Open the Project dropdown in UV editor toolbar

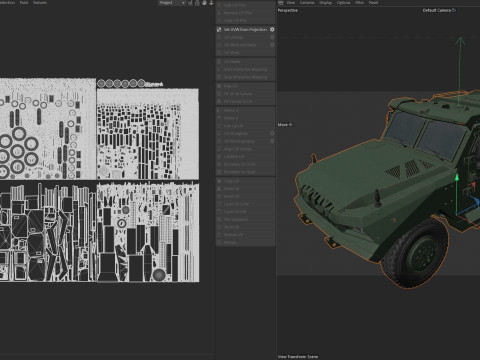(172, 3)
